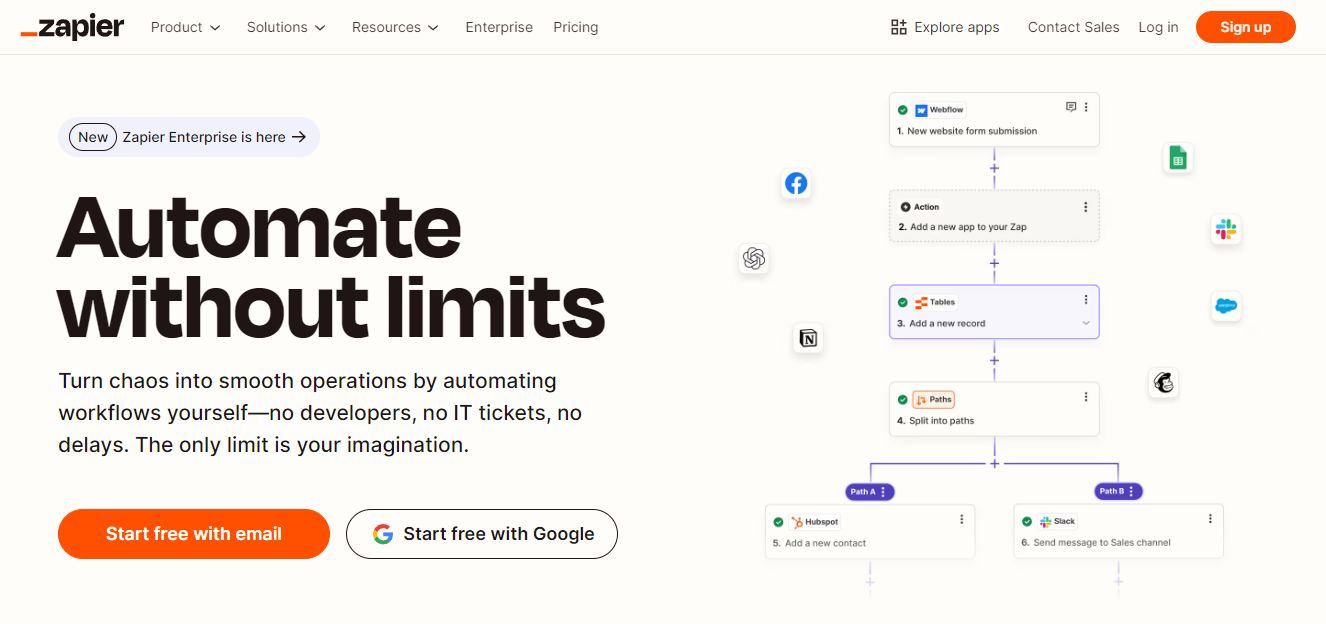Click the Tables app badge in step 3
This screenshot has height=624, width=1326.
tap(936, 302)
